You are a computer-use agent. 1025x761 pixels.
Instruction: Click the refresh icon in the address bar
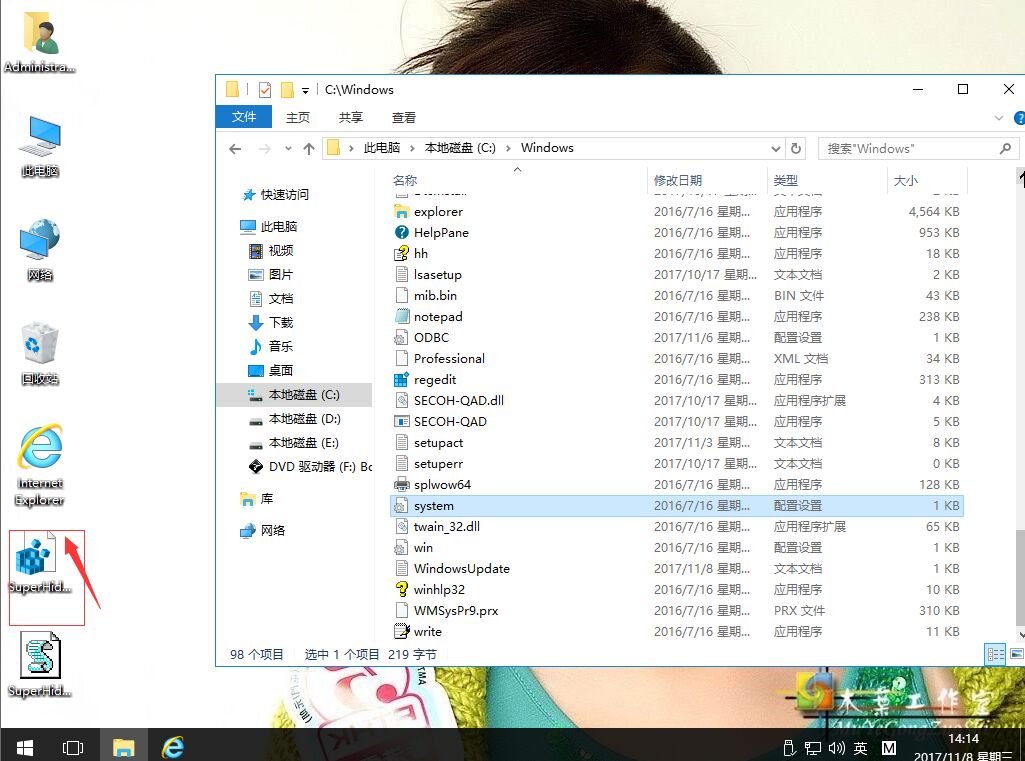(x=797, y=147)
